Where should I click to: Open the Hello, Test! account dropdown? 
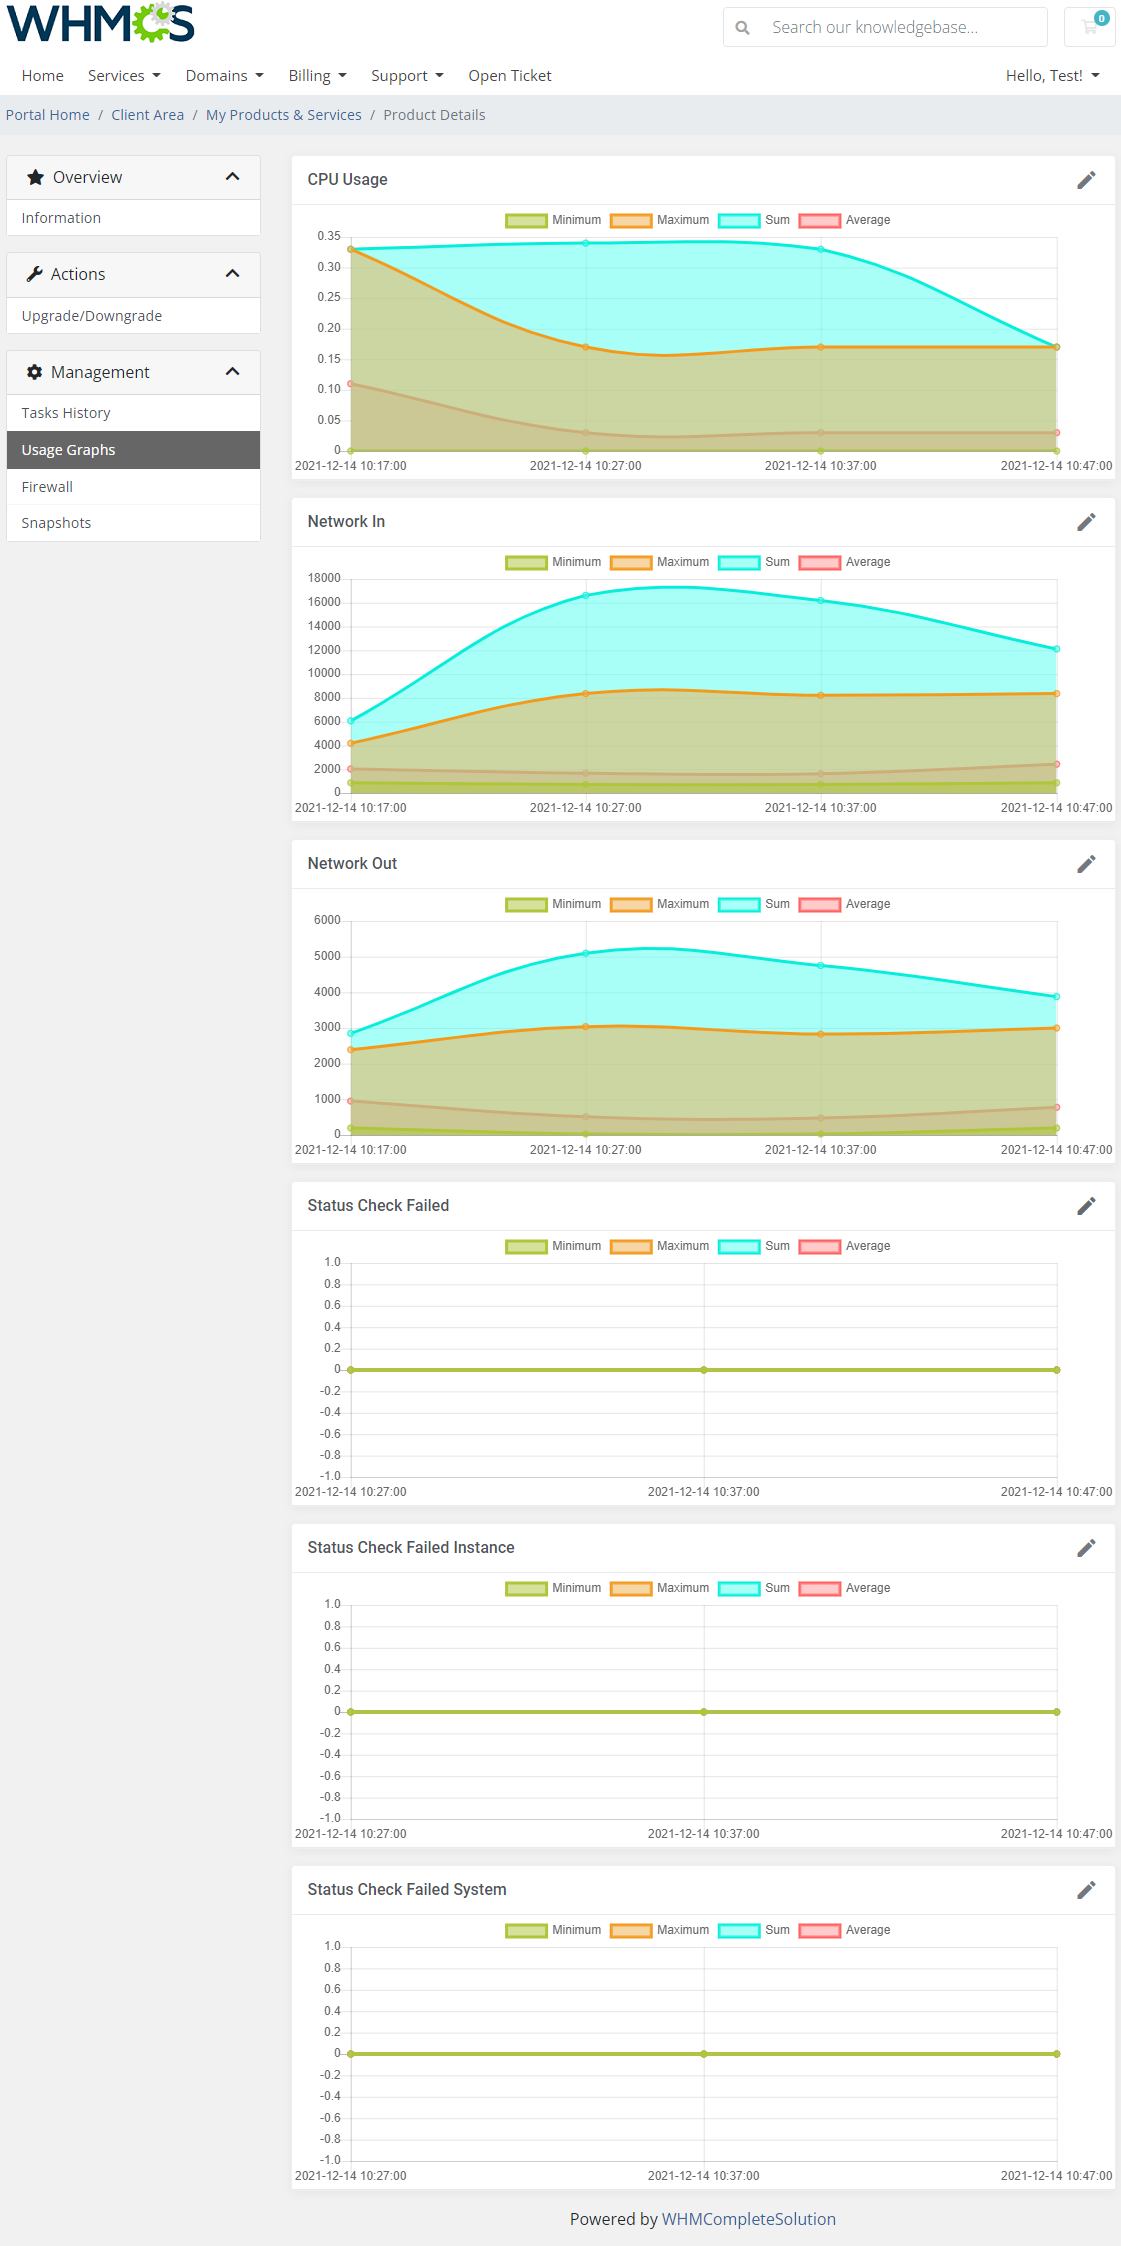[x=1053, y=76]
